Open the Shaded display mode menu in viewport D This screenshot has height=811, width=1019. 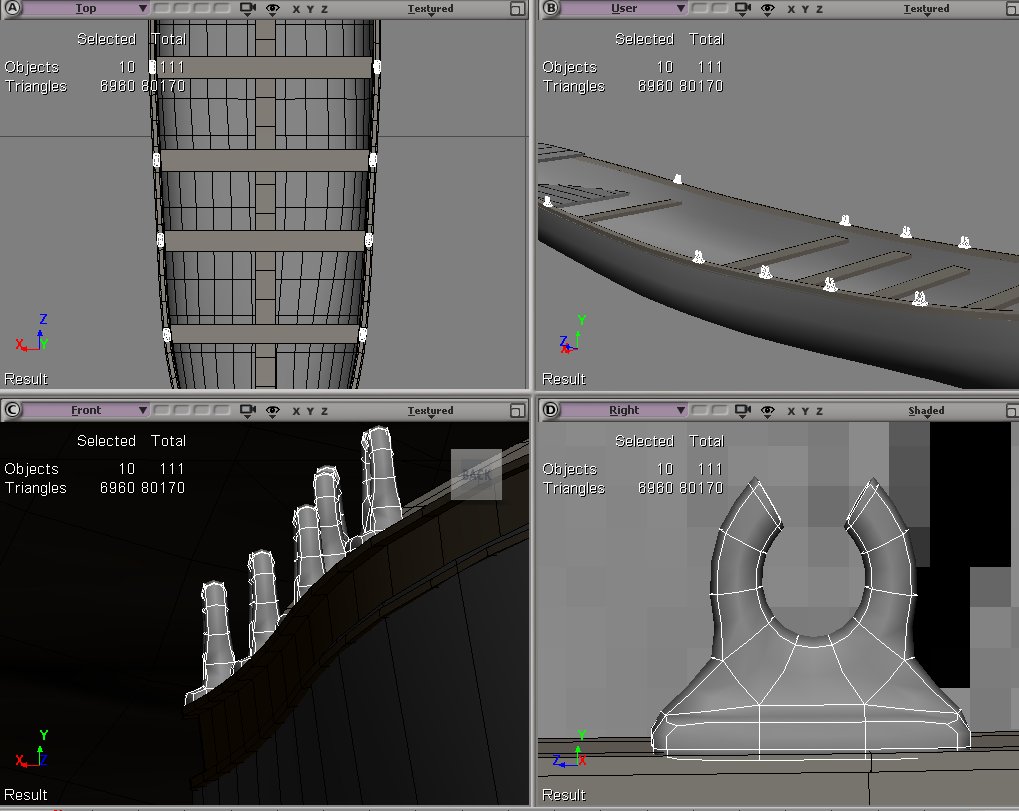926,411
